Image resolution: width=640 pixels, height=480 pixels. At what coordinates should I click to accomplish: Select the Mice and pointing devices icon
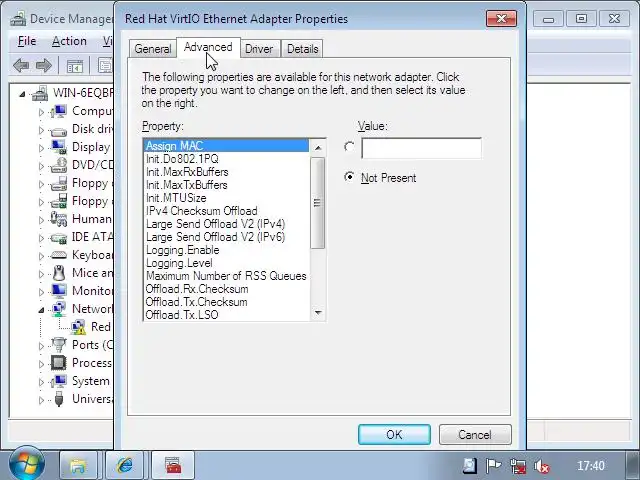coord(59,273)
